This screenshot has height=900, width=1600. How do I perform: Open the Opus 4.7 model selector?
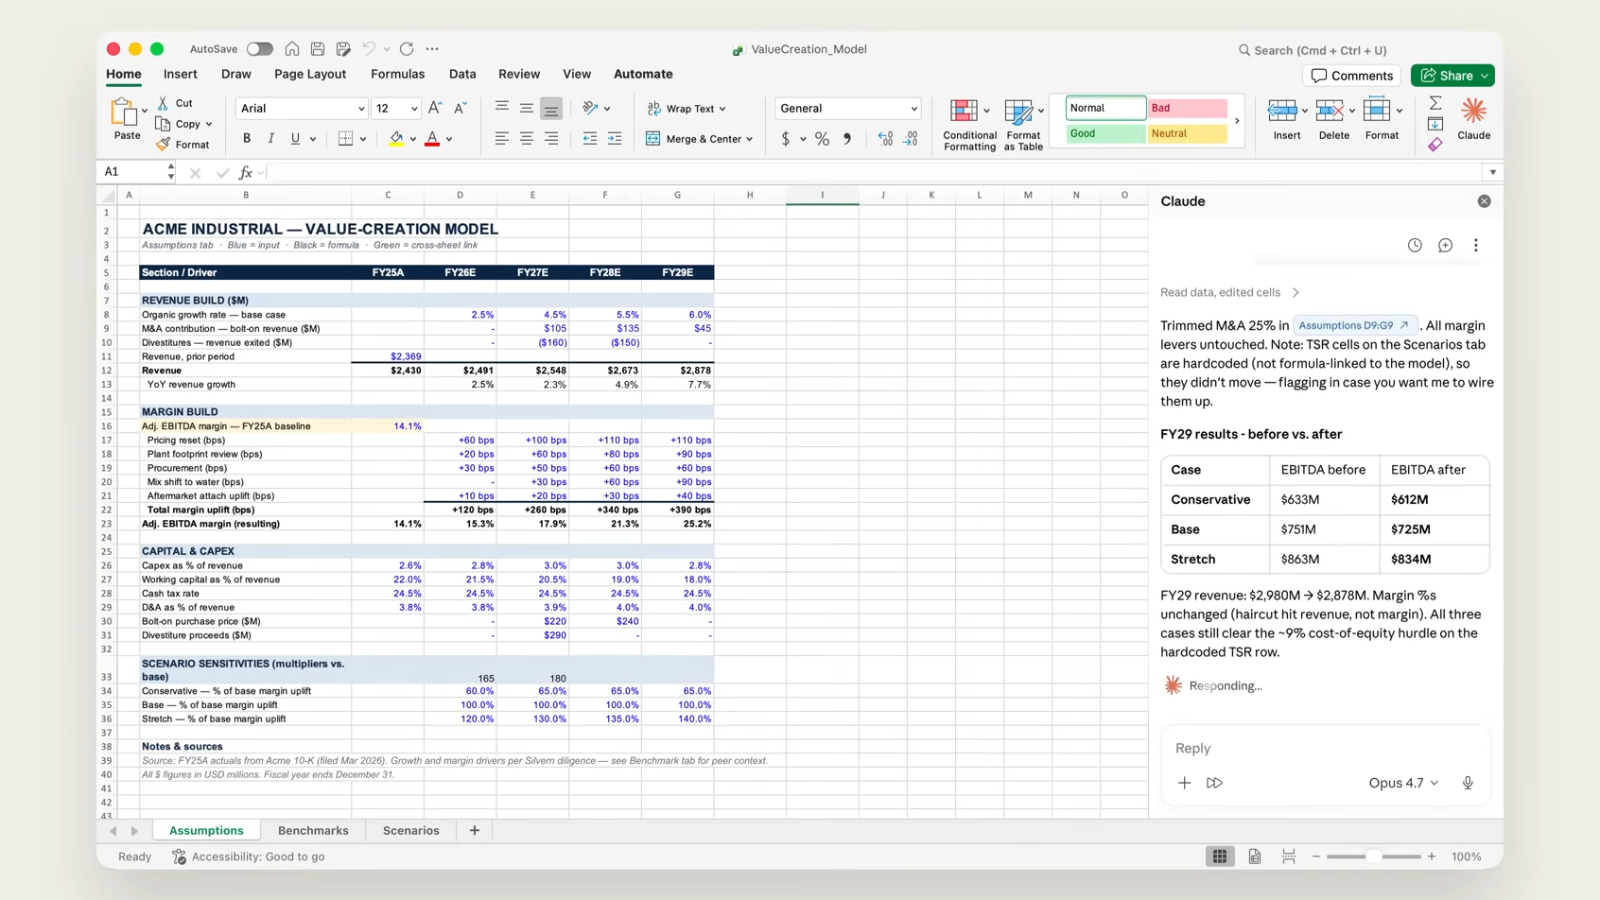(1403, 783)
